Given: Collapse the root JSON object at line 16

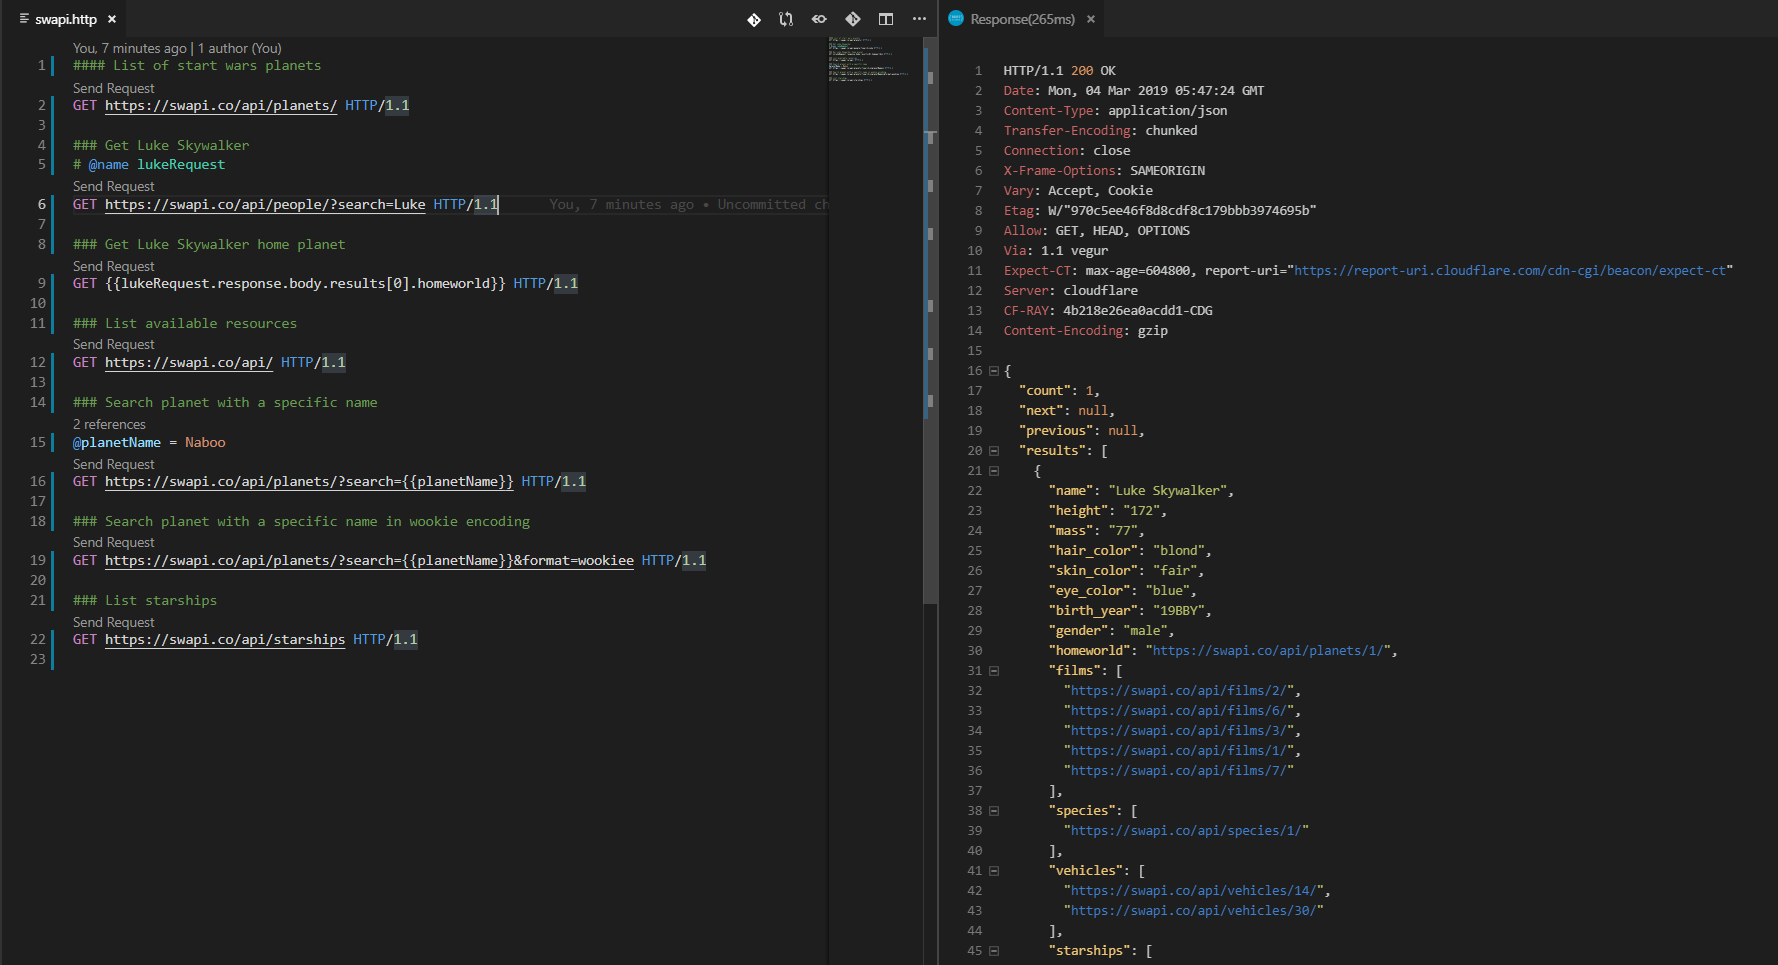Looking at the screenshot, I should pos(993,370).
